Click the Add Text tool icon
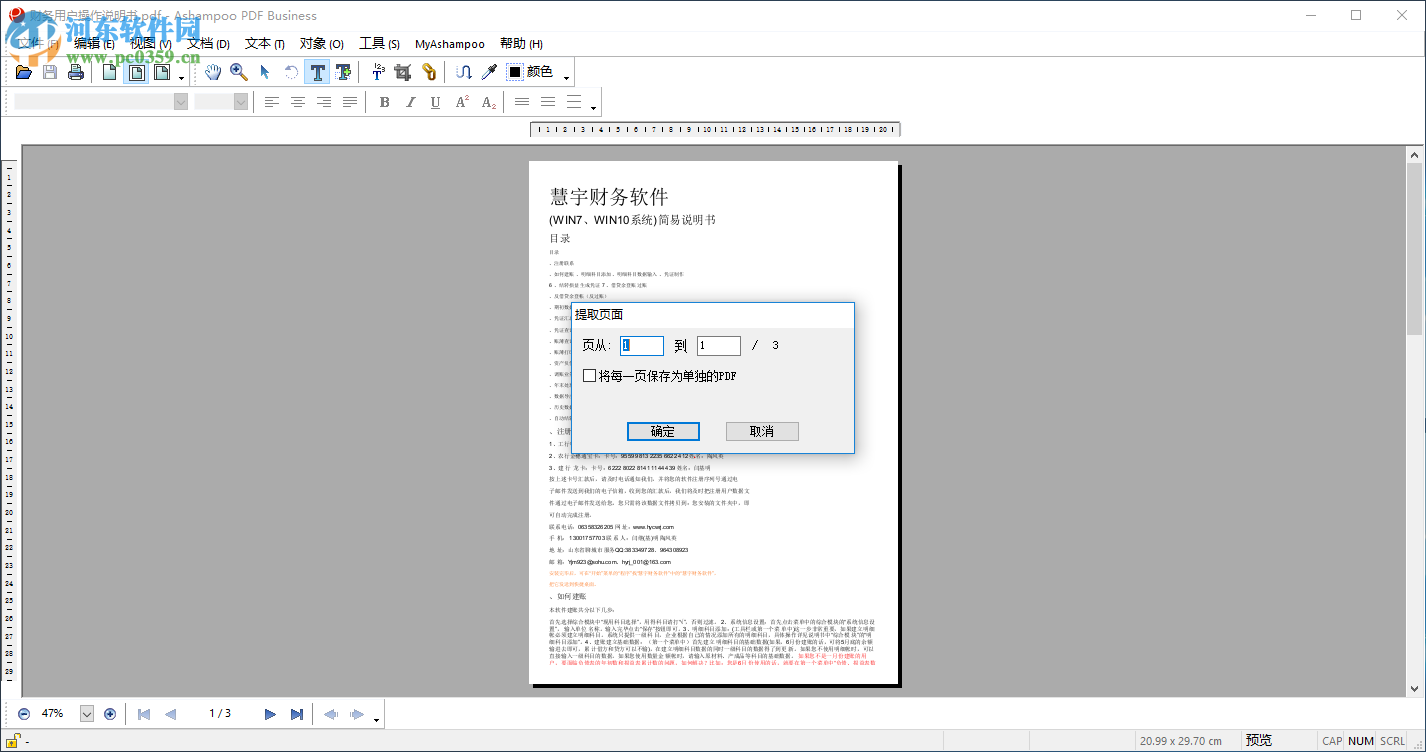Screen dimensions: 1426x752 pos(343,72)
